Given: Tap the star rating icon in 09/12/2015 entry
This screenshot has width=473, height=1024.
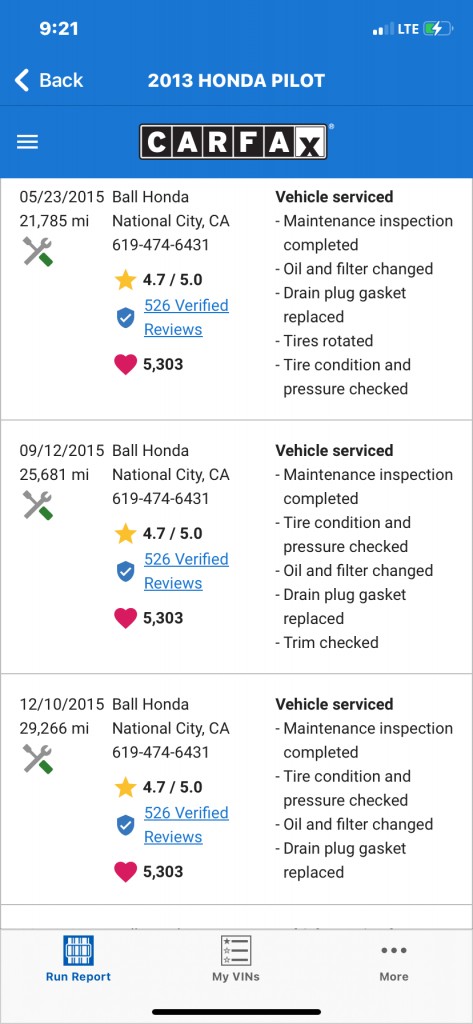Looking at the screenshot, I should [125, 534].
